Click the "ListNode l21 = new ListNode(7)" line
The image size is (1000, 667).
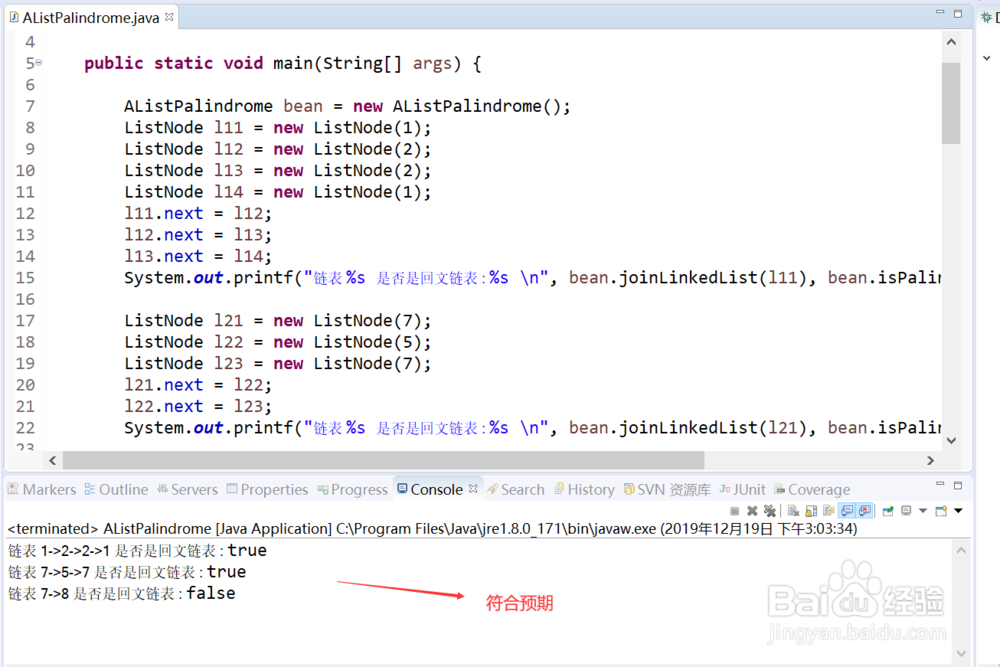coord(277,321)
